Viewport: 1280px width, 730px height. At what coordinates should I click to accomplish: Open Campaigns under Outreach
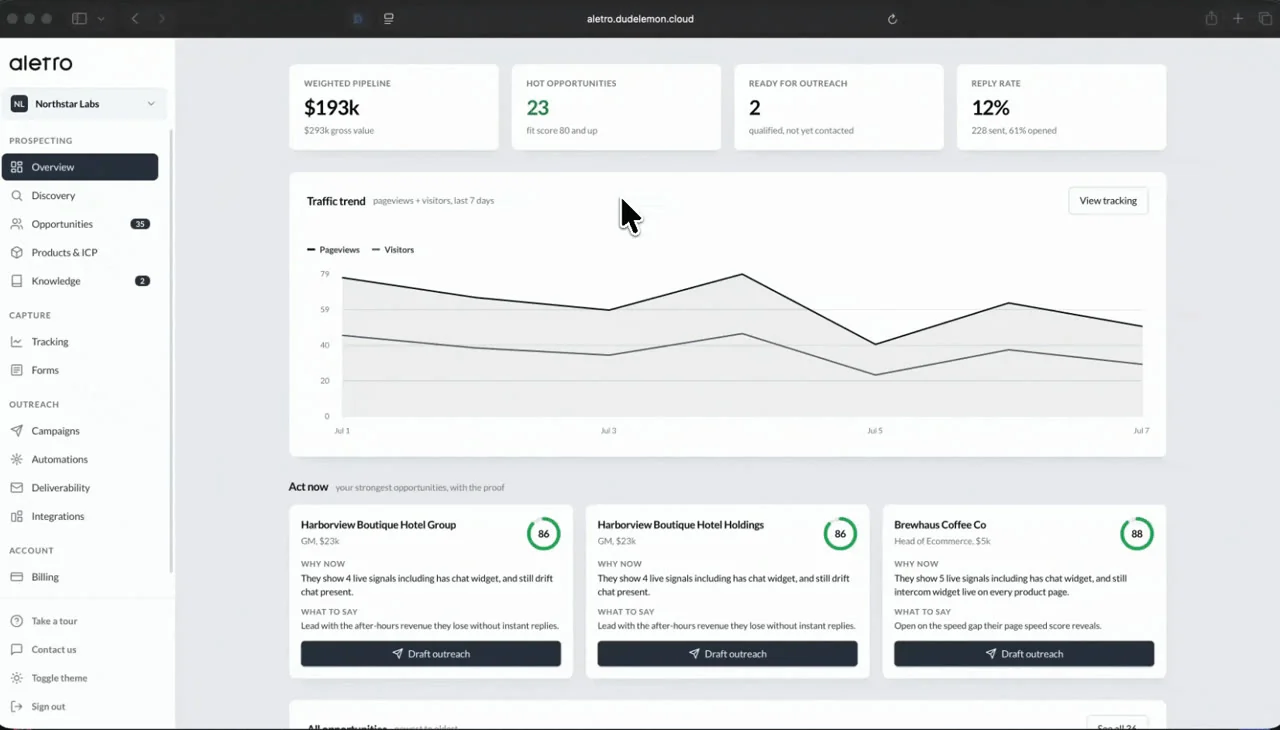click(80, 431)
